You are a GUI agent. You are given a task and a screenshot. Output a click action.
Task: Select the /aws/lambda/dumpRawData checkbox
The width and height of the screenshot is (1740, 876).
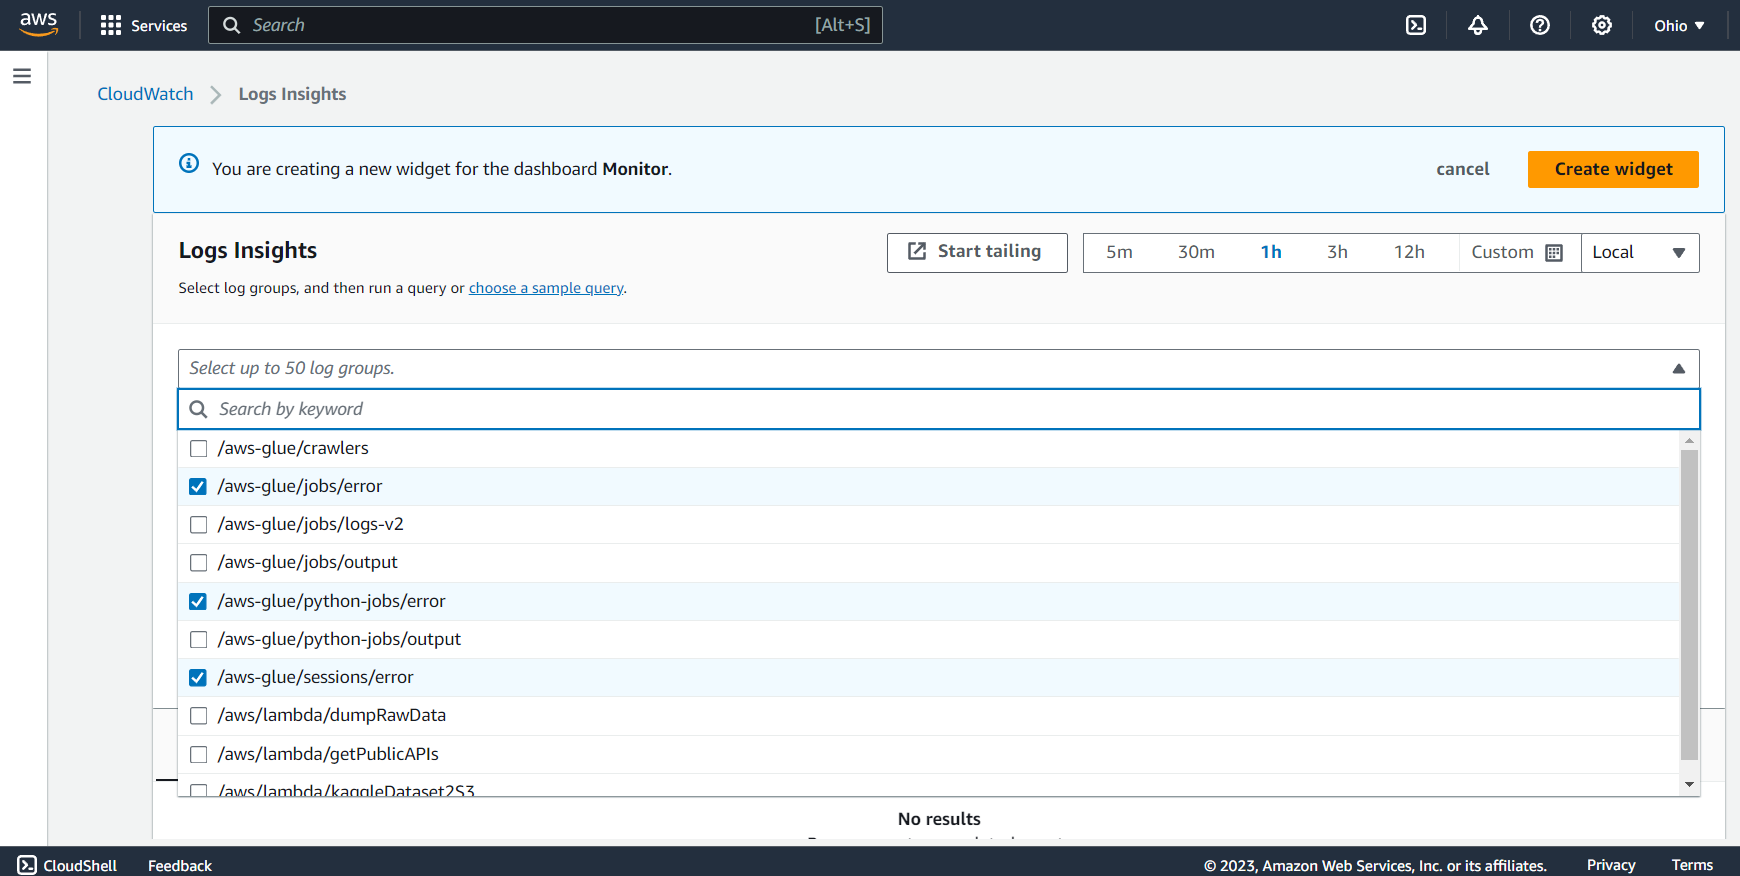199,716
